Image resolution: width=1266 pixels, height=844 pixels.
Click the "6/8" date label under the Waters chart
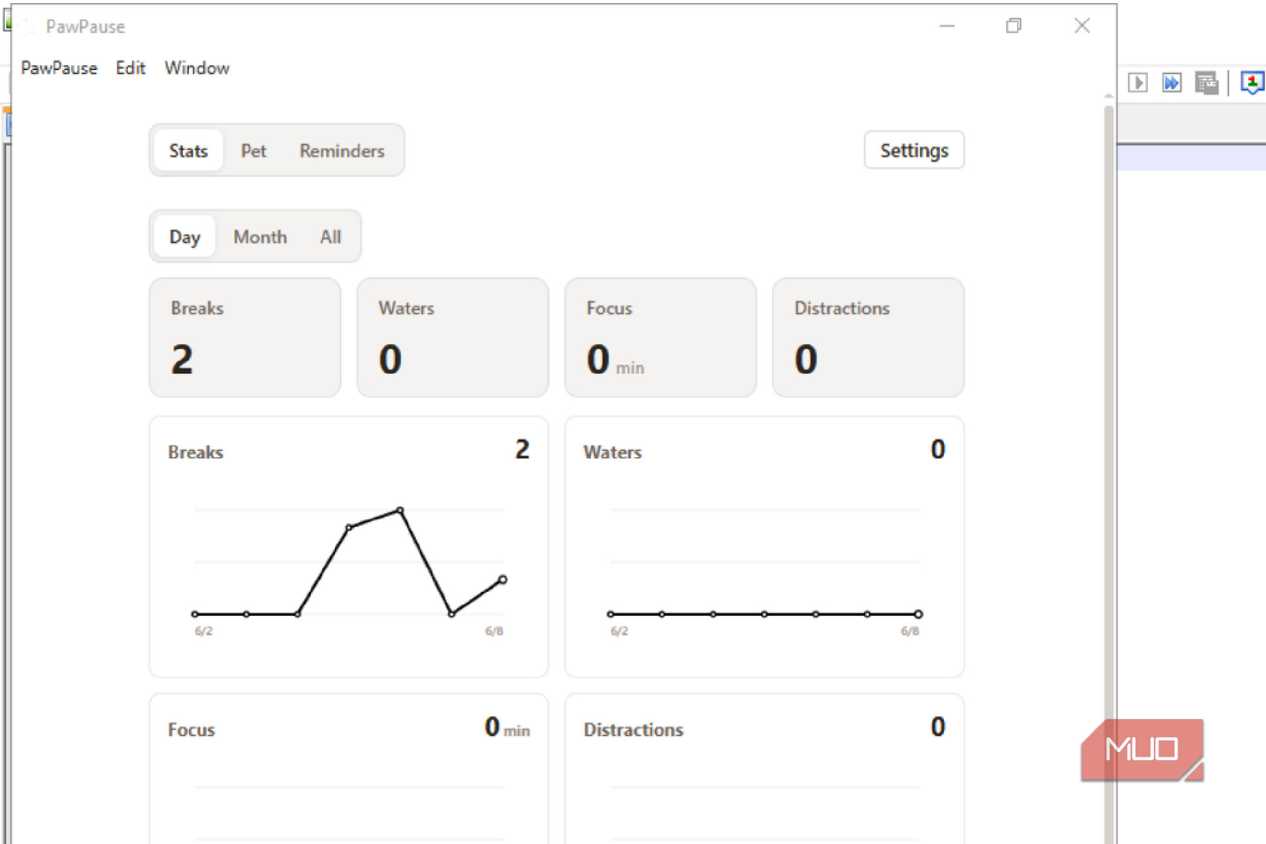point(910,632)
